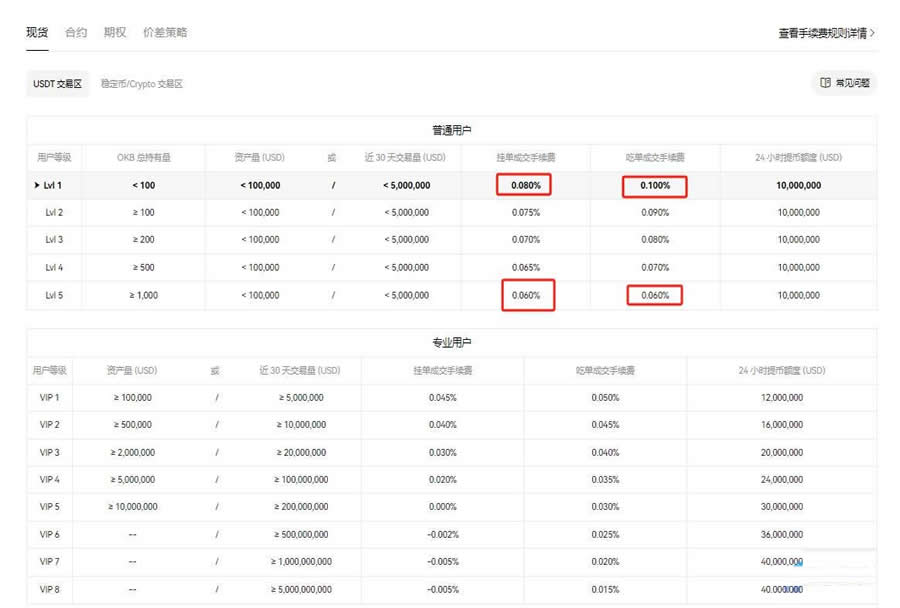900x608 pixels.
Task: Switch to the 现货 tab
Action: coord(37,32)
